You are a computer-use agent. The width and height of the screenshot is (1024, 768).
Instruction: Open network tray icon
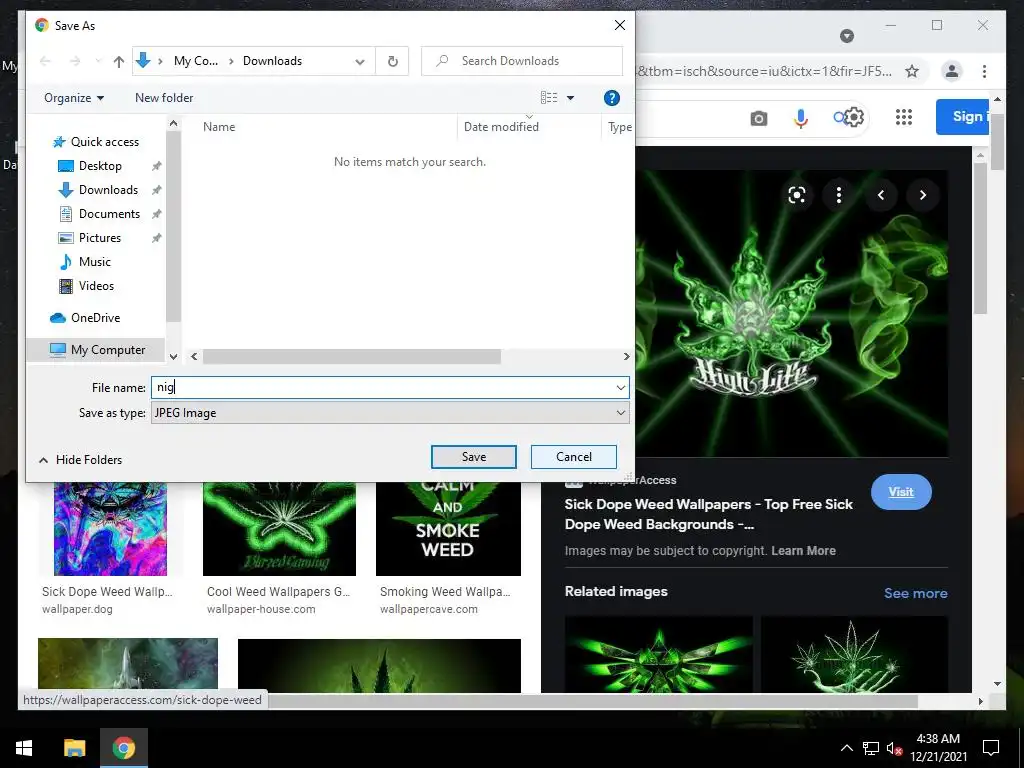(x=870, y=748)
